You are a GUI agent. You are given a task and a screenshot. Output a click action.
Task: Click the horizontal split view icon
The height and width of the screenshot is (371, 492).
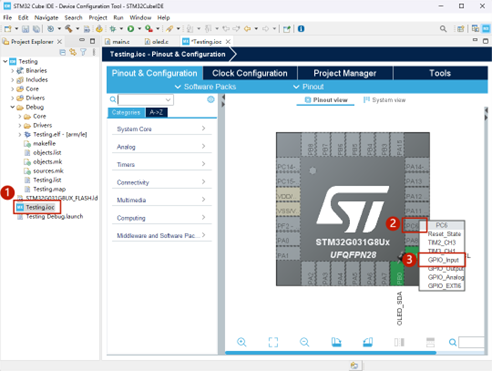(430, 342)
